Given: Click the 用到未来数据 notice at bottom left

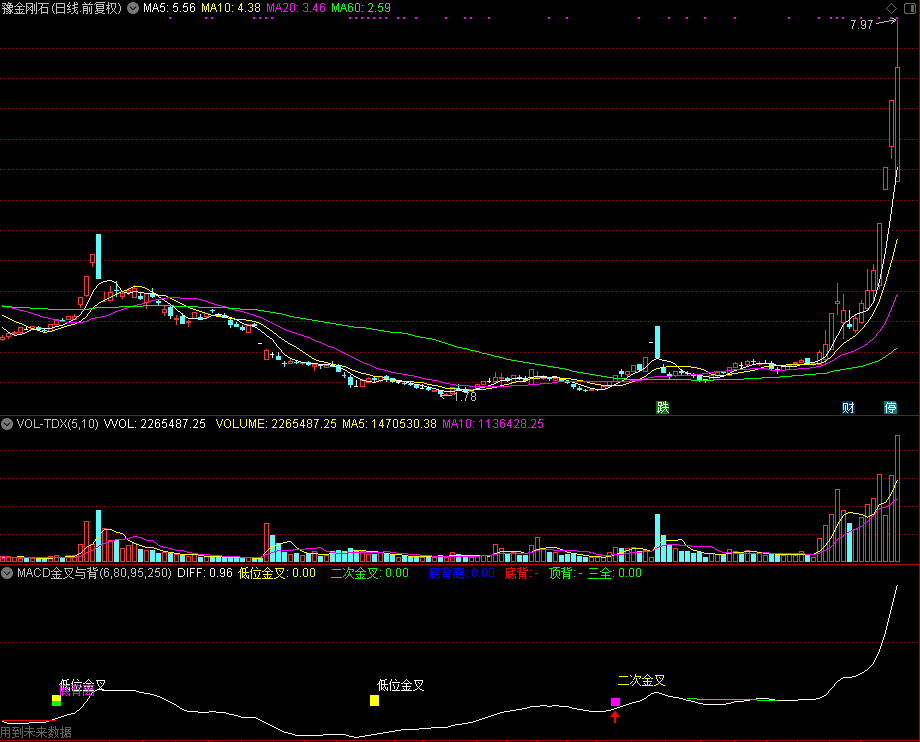Looking at the screenshot, I should click(x=36, y=733).
